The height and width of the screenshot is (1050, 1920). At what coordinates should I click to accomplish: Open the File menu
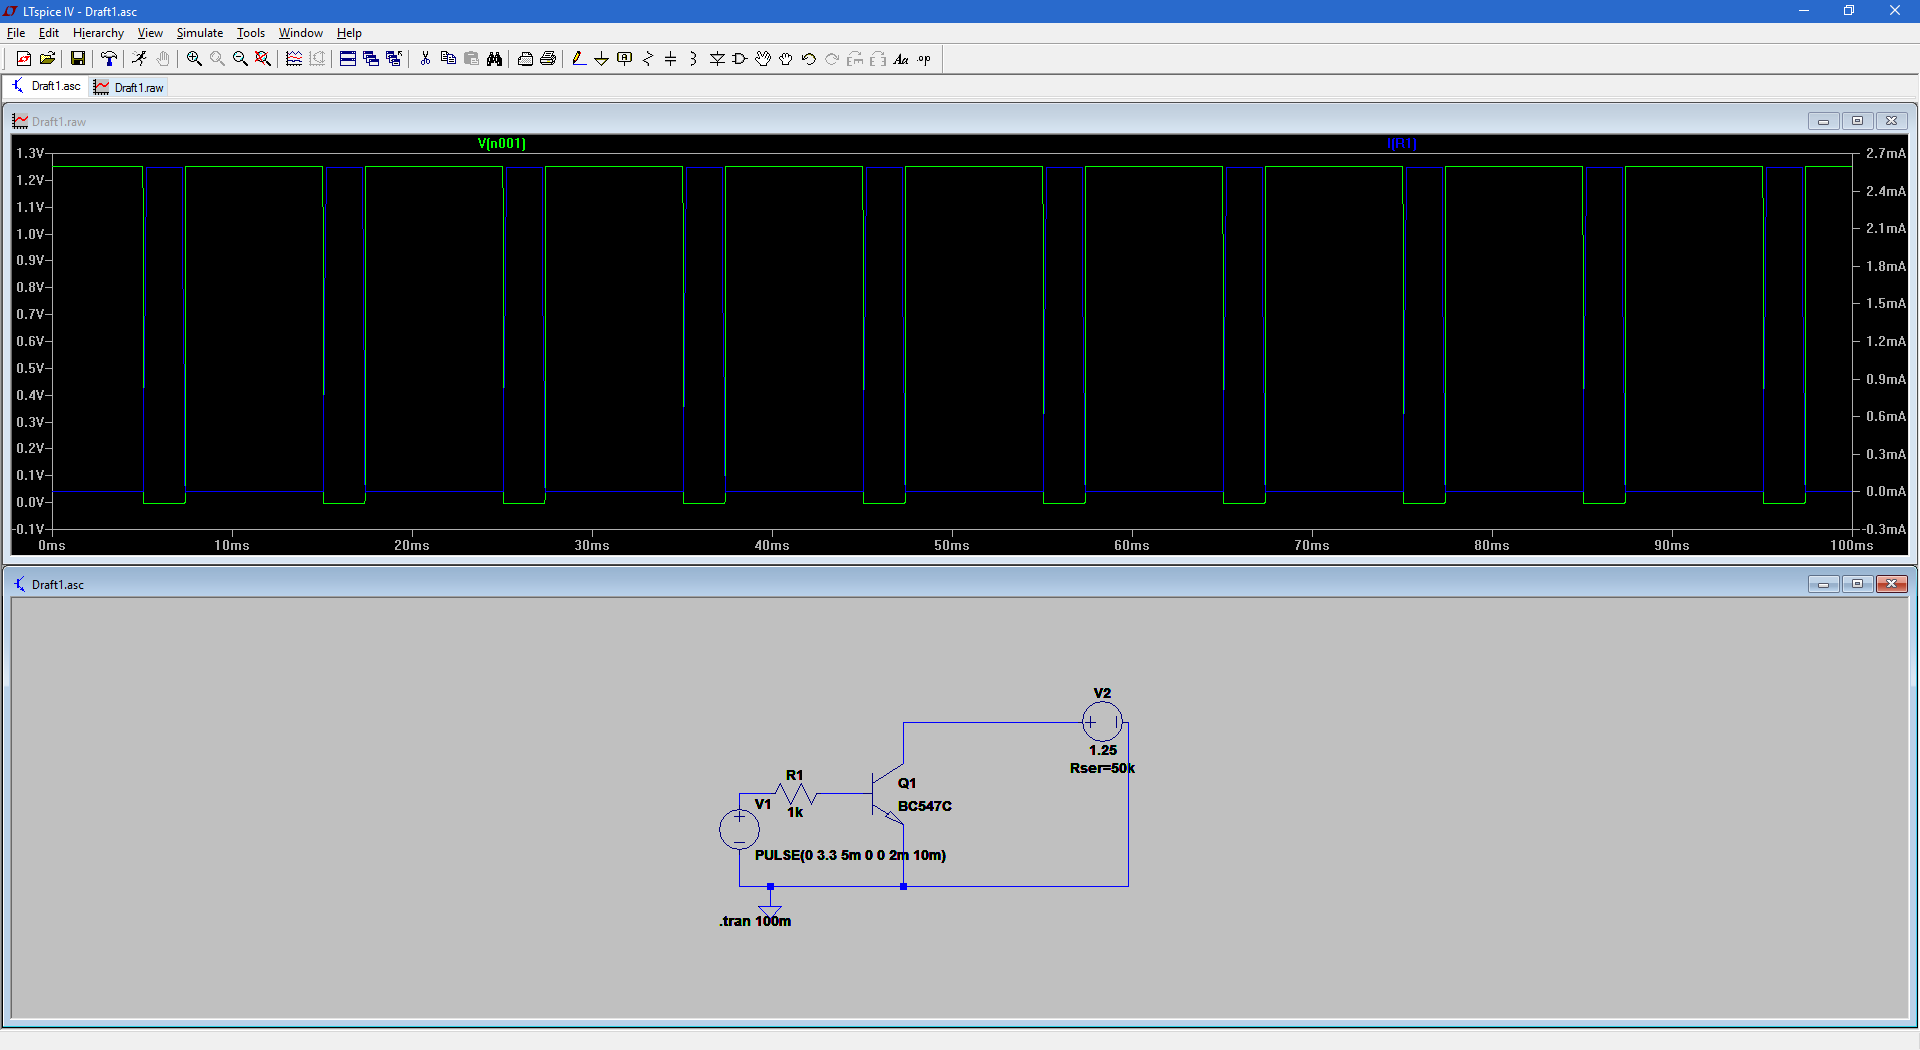coord(16,33)
